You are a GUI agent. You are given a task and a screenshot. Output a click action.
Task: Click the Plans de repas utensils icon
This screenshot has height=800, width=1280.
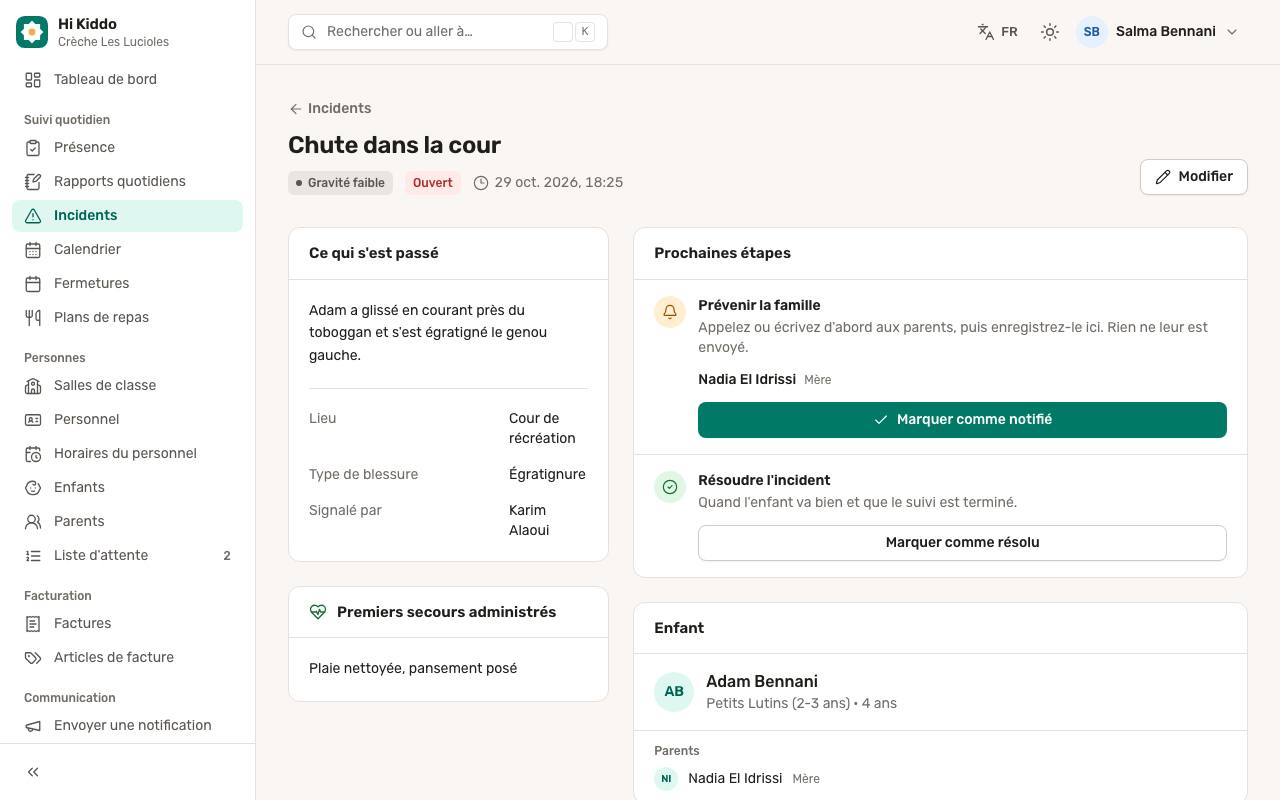tap(33, 318)
